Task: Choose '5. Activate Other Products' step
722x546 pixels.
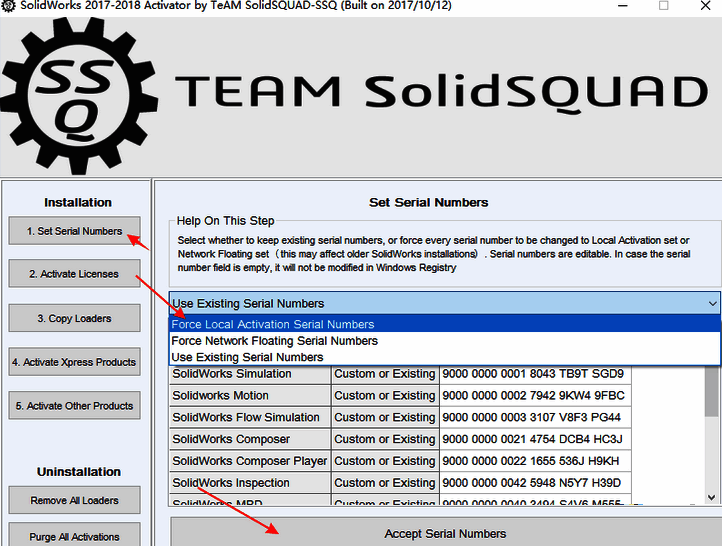Action: coord(74,406)
